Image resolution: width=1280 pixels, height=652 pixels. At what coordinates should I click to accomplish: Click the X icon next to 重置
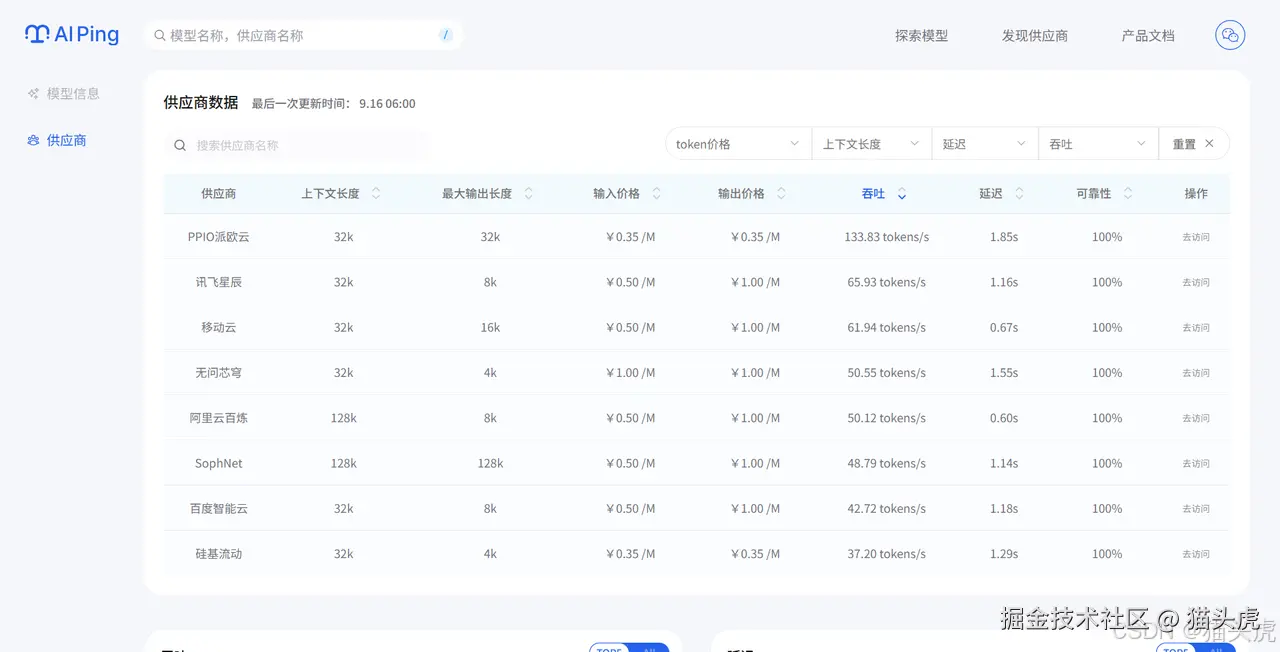pos(1210,143)
